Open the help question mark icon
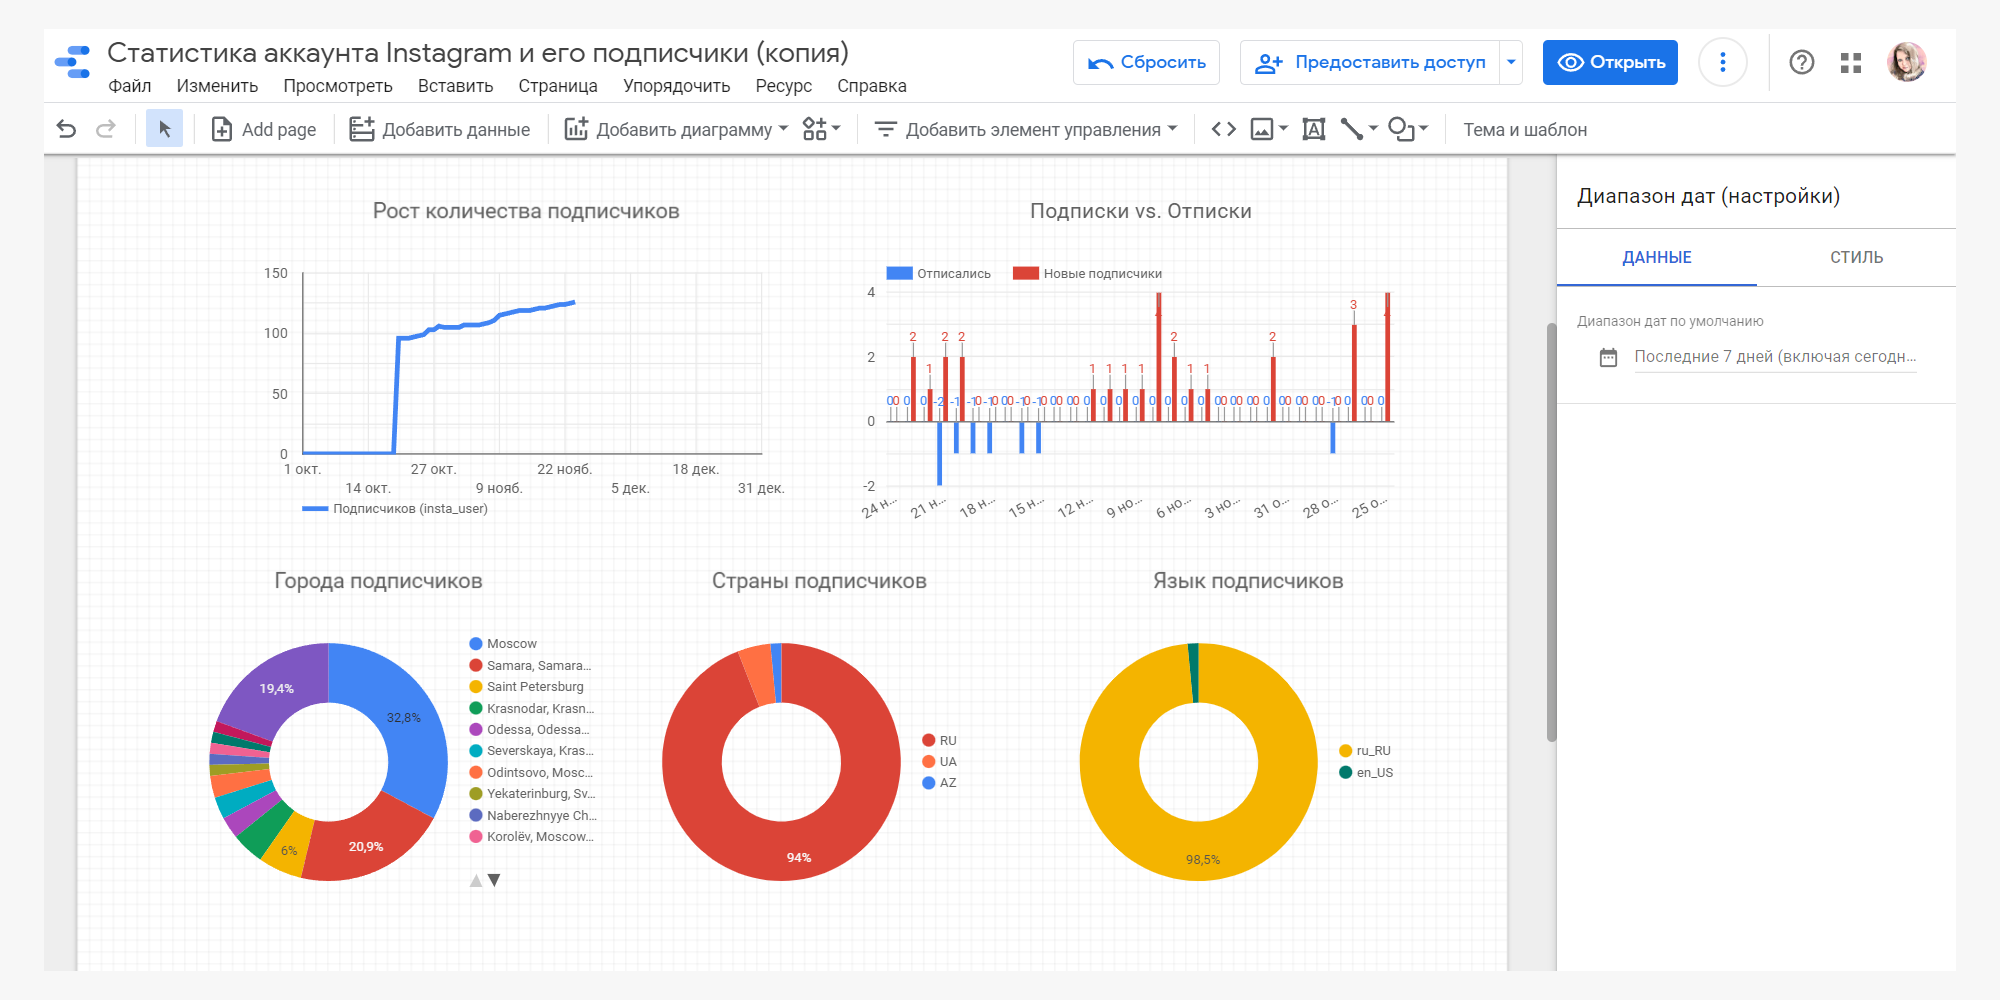 pos(1801,63)
